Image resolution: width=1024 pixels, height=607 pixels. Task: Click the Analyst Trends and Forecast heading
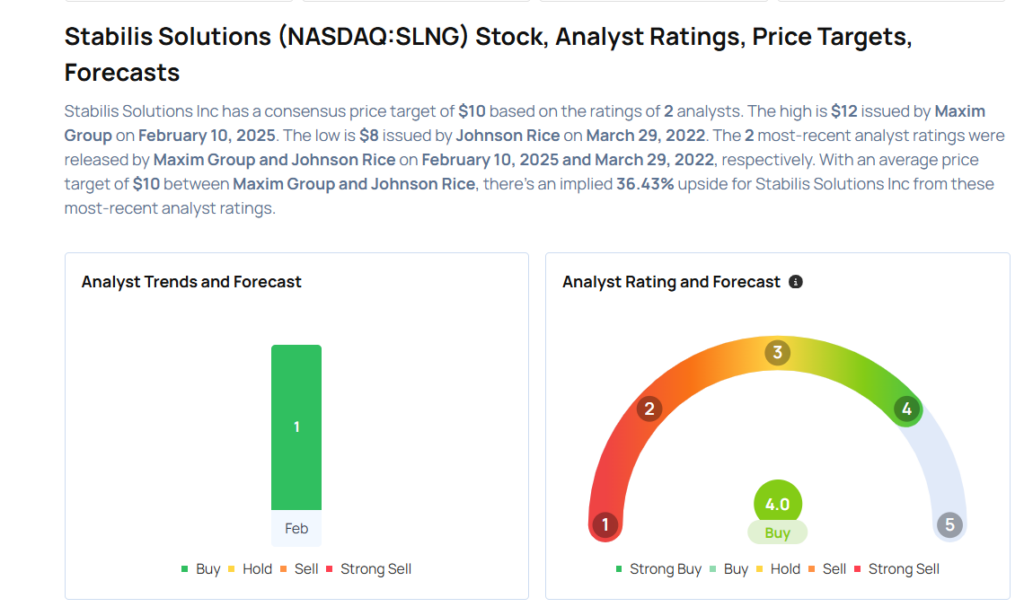191,282
